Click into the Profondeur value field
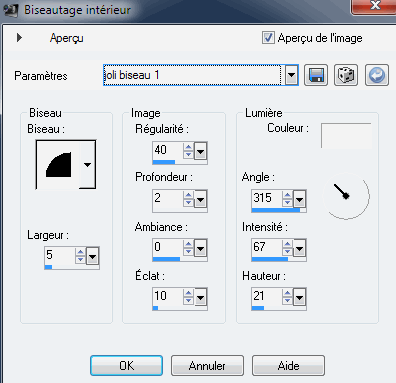Viewport: 396px width, 383px height. [168, 198]
